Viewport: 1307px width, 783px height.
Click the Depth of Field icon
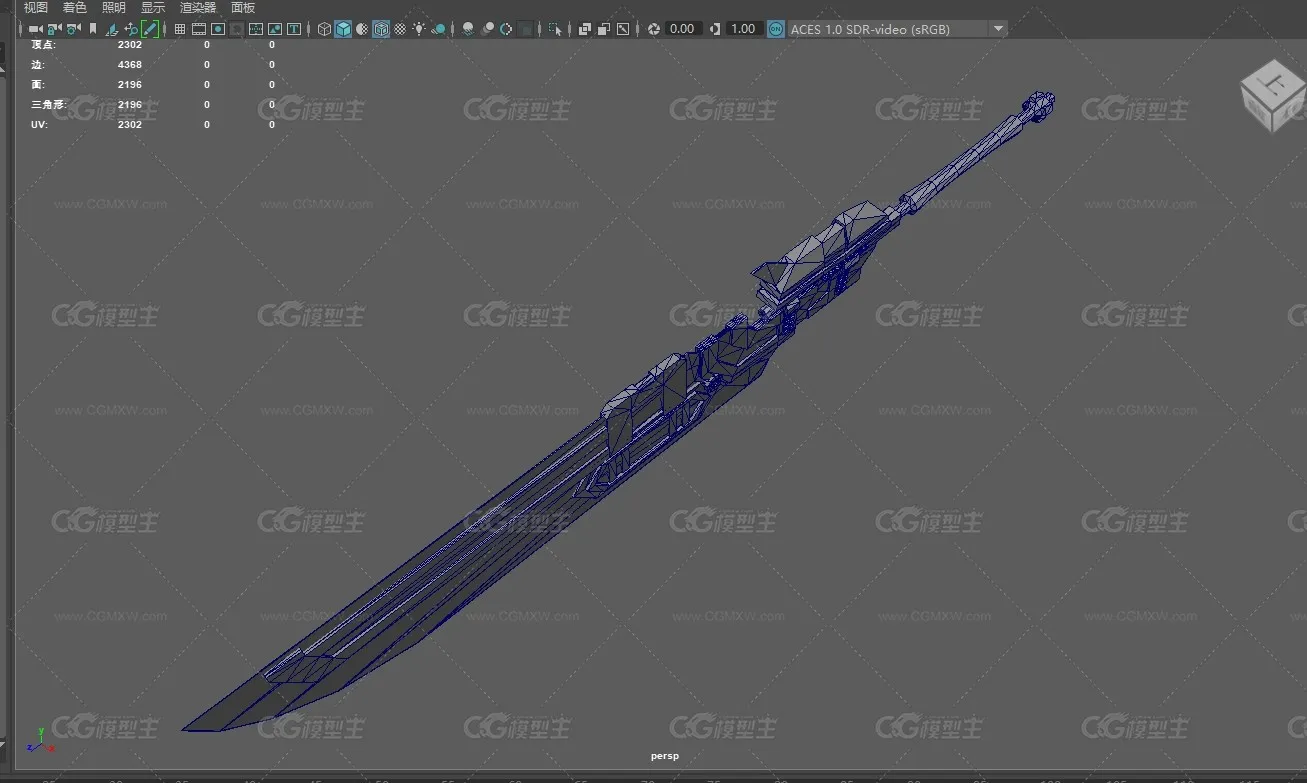525,29
